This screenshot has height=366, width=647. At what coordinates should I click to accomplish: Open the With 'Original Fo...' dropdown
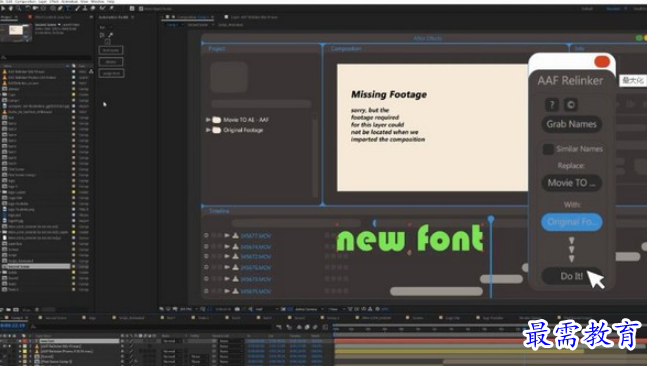click(x=571, y=222)
